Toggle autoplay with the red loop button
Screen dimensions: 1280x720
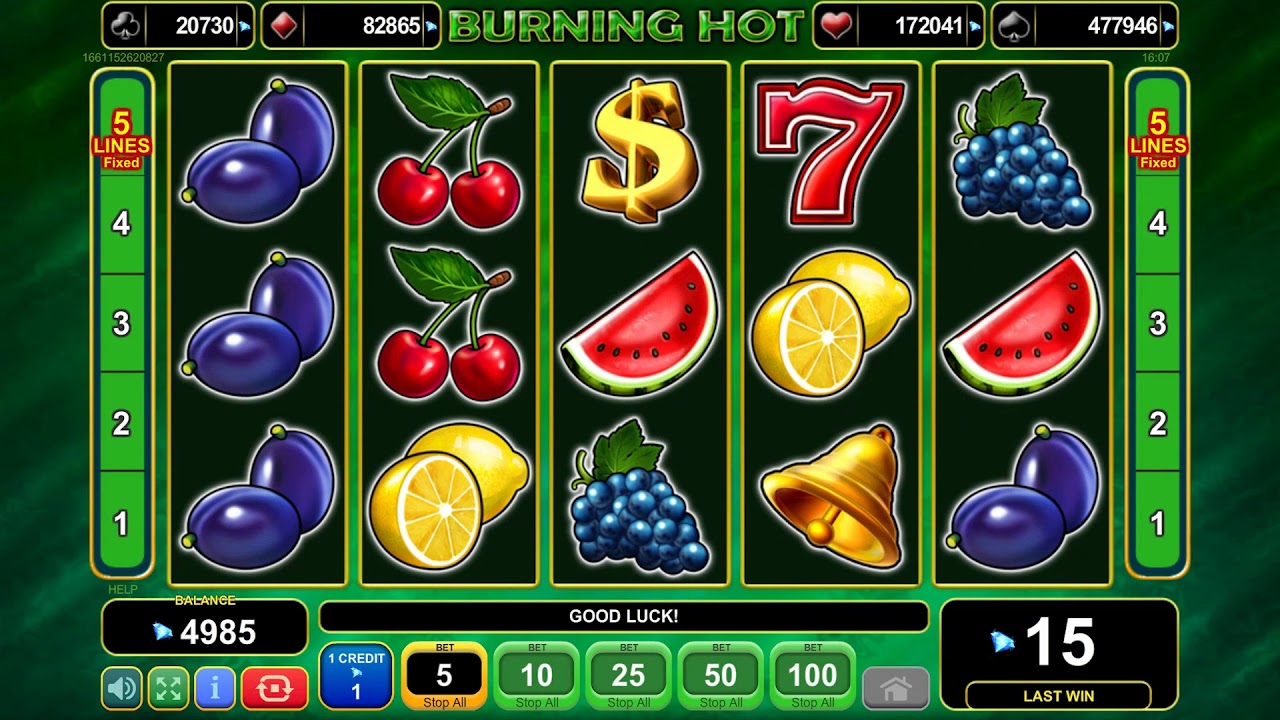coord(275,688)
